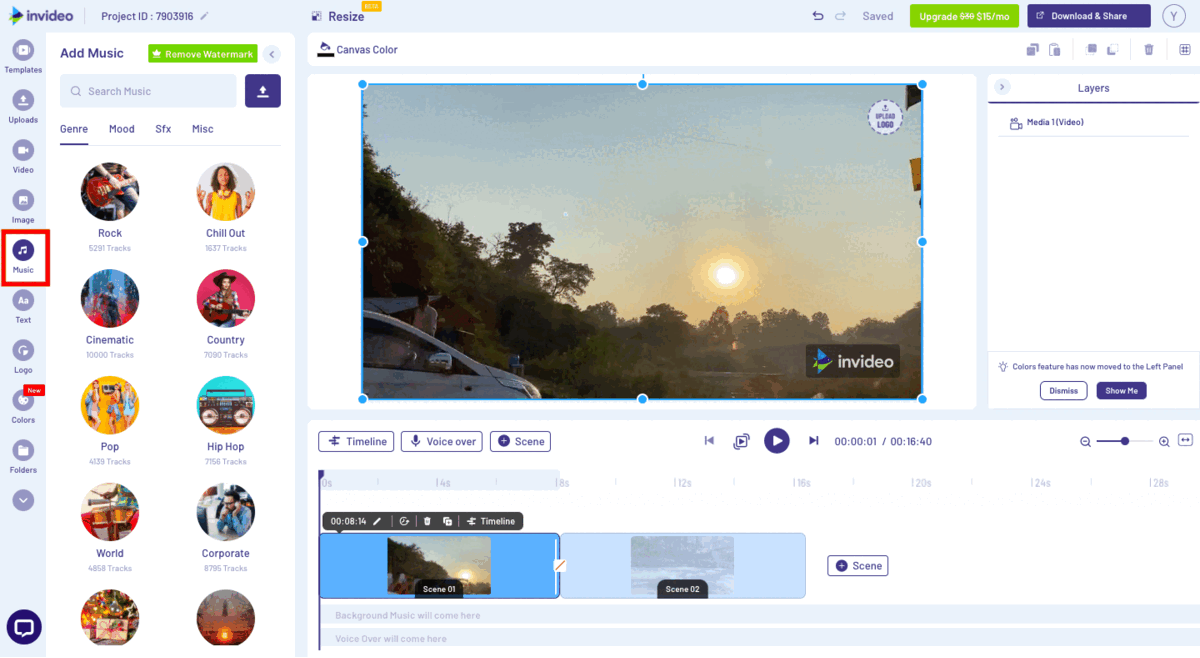Click the Logo icon in the left sidebar
Viewport: 1200px width, 658px height.
pyautogui.click(x=23, y=355)
